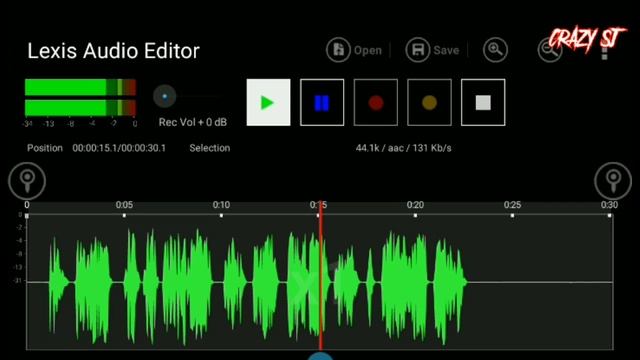Click the Open label
This screenshot has height=360, width=640.
pos(368,50)
